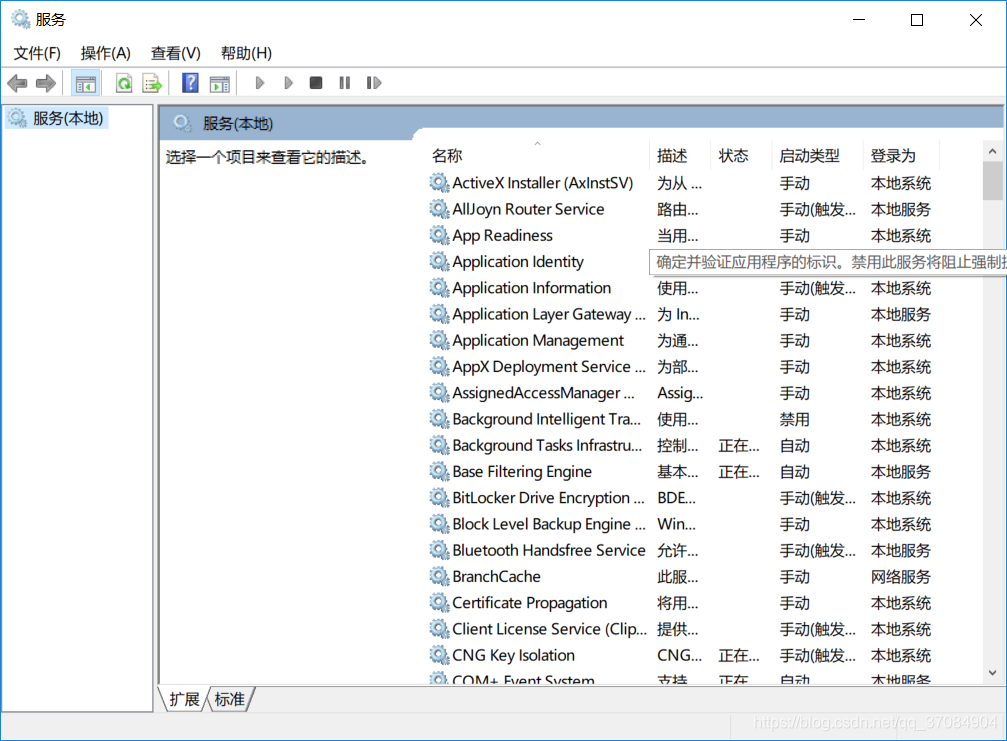Sort by the 启动类型 column header
Screen dimensions: 1007x741
coord(817,155)
